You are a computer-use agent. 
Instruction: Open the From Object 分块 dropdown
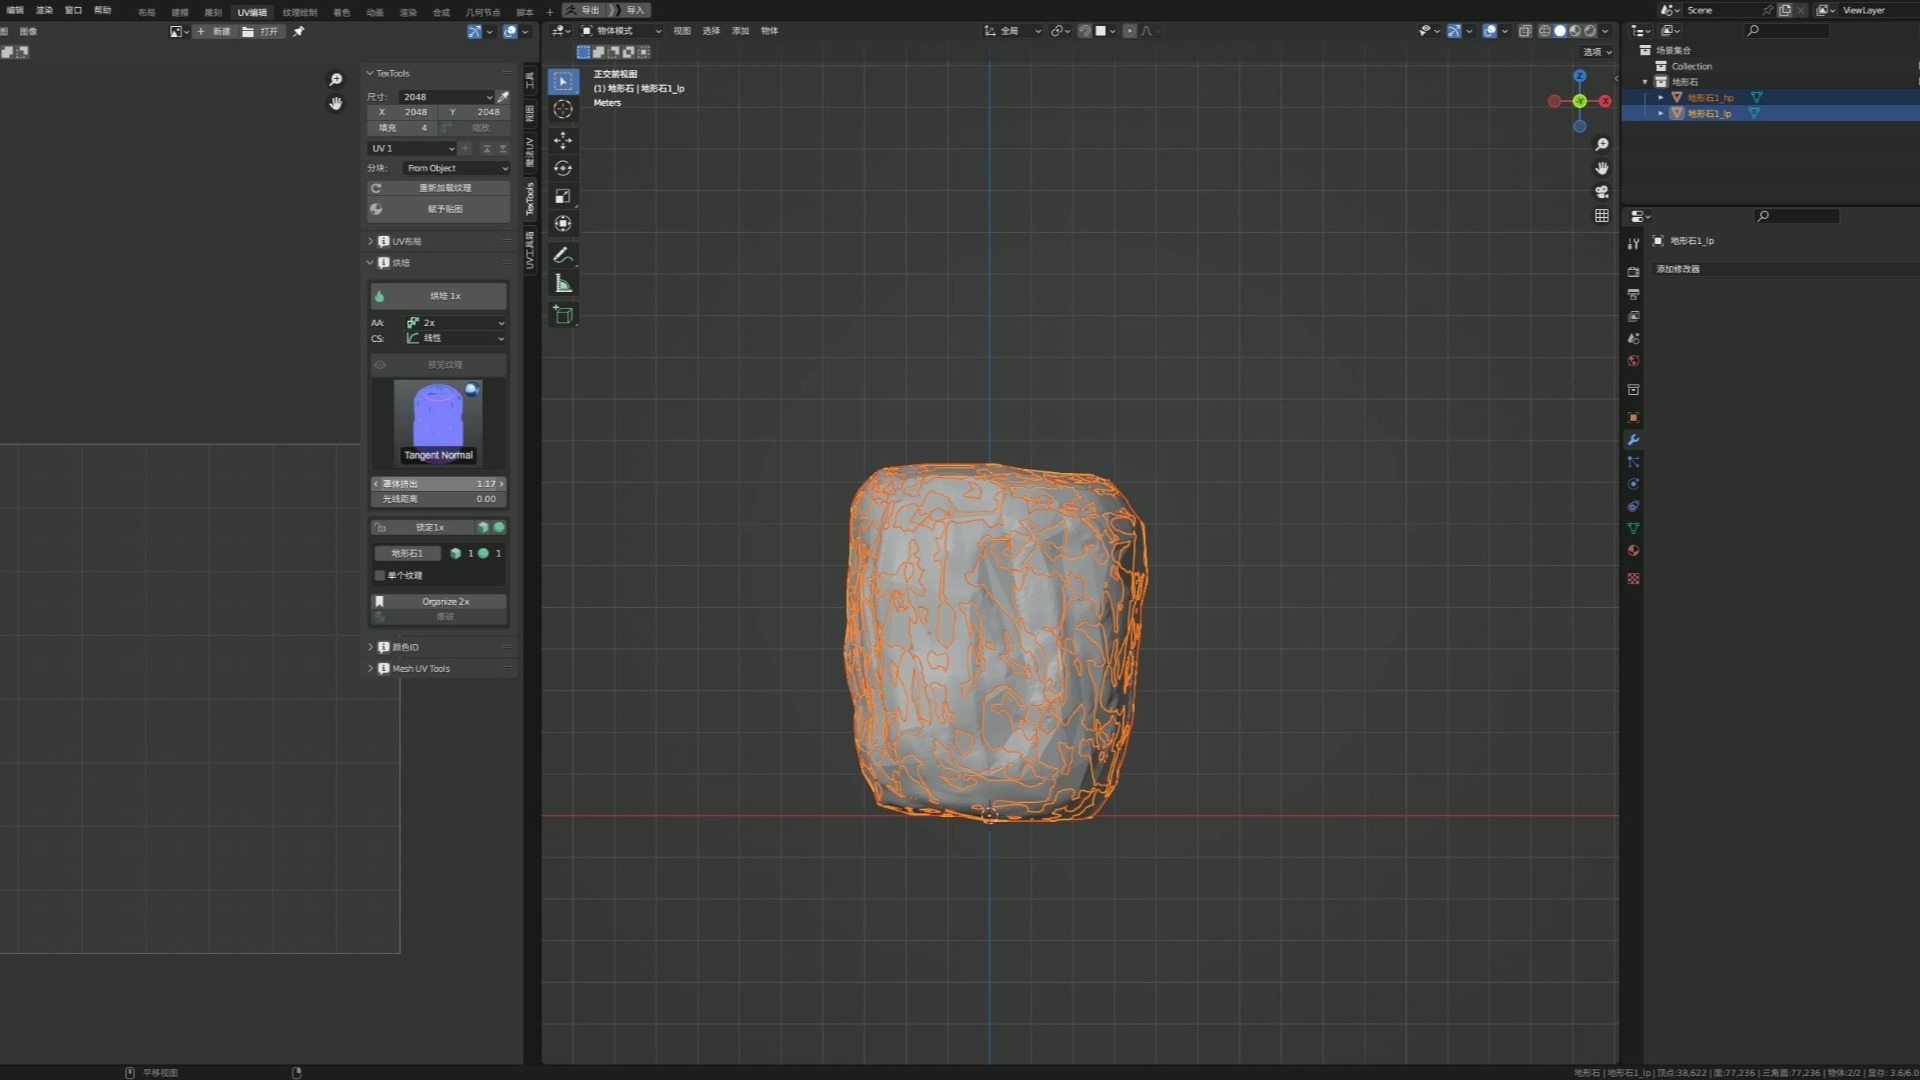pos(455,168)
